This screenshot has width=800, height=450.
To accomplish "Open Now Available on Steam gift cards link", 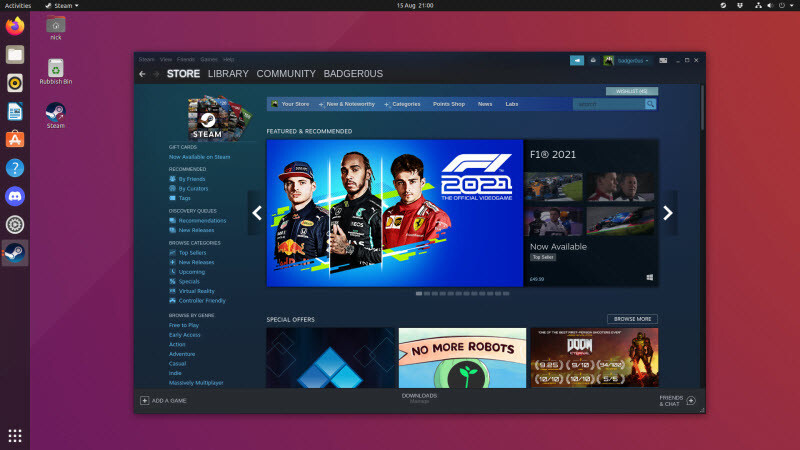I will pyautogui.click(x=199, y=157).
